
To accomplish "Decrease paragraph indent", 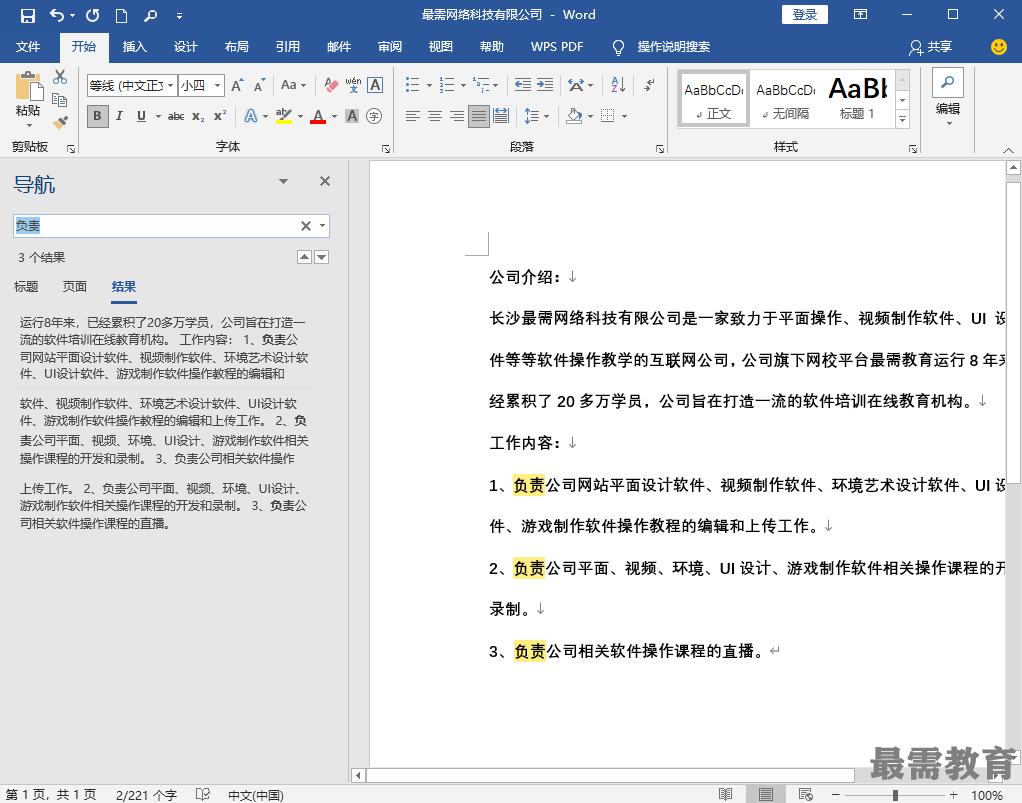I will (523, 85).
